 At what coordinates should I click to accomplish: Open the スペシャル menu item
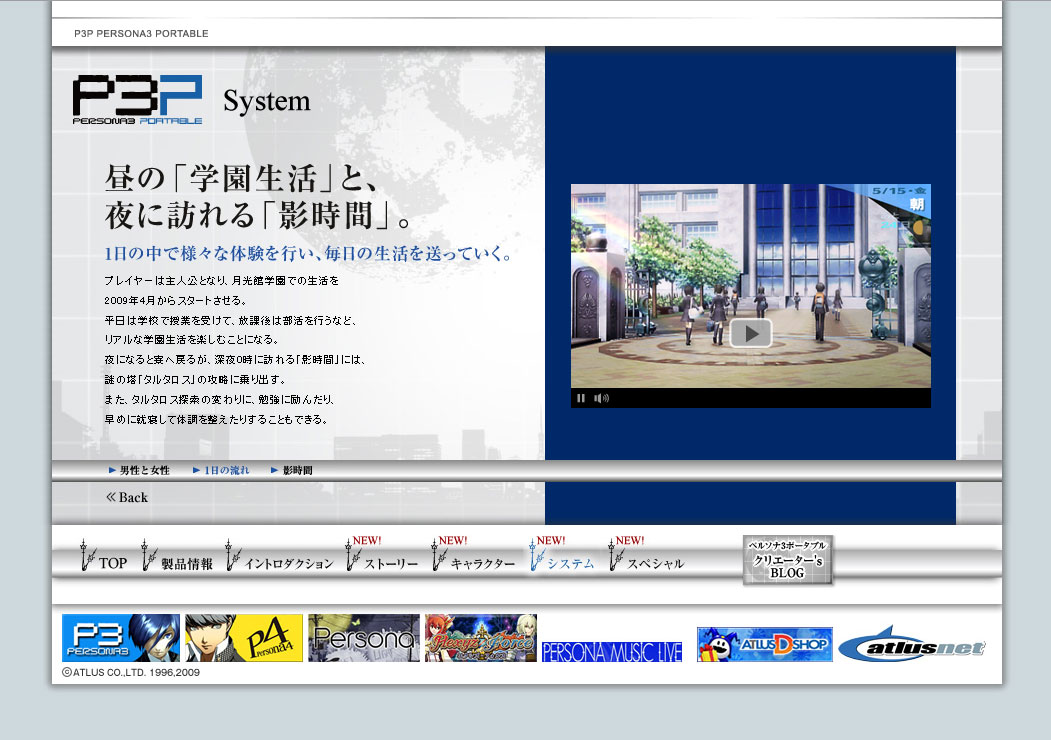(647, 555)
